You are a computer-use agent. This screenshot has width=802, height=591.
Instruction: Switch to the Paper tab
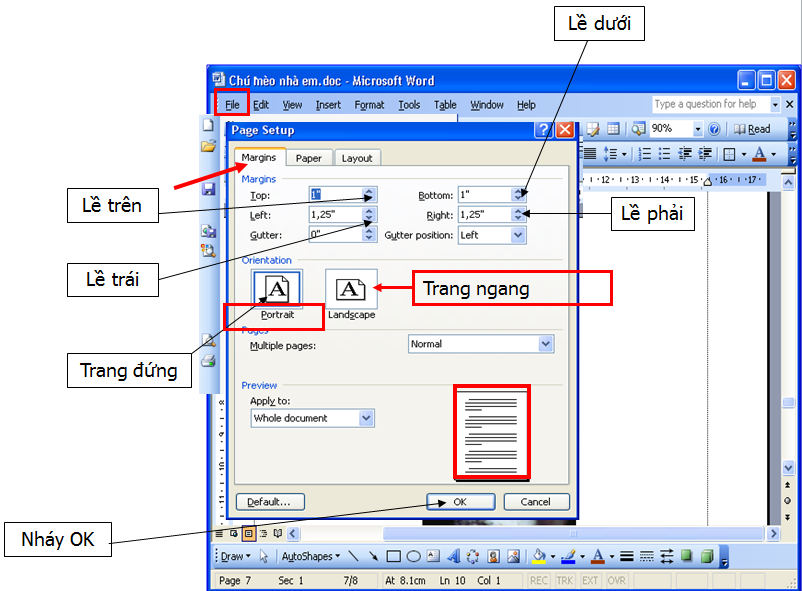click(309, 158)
